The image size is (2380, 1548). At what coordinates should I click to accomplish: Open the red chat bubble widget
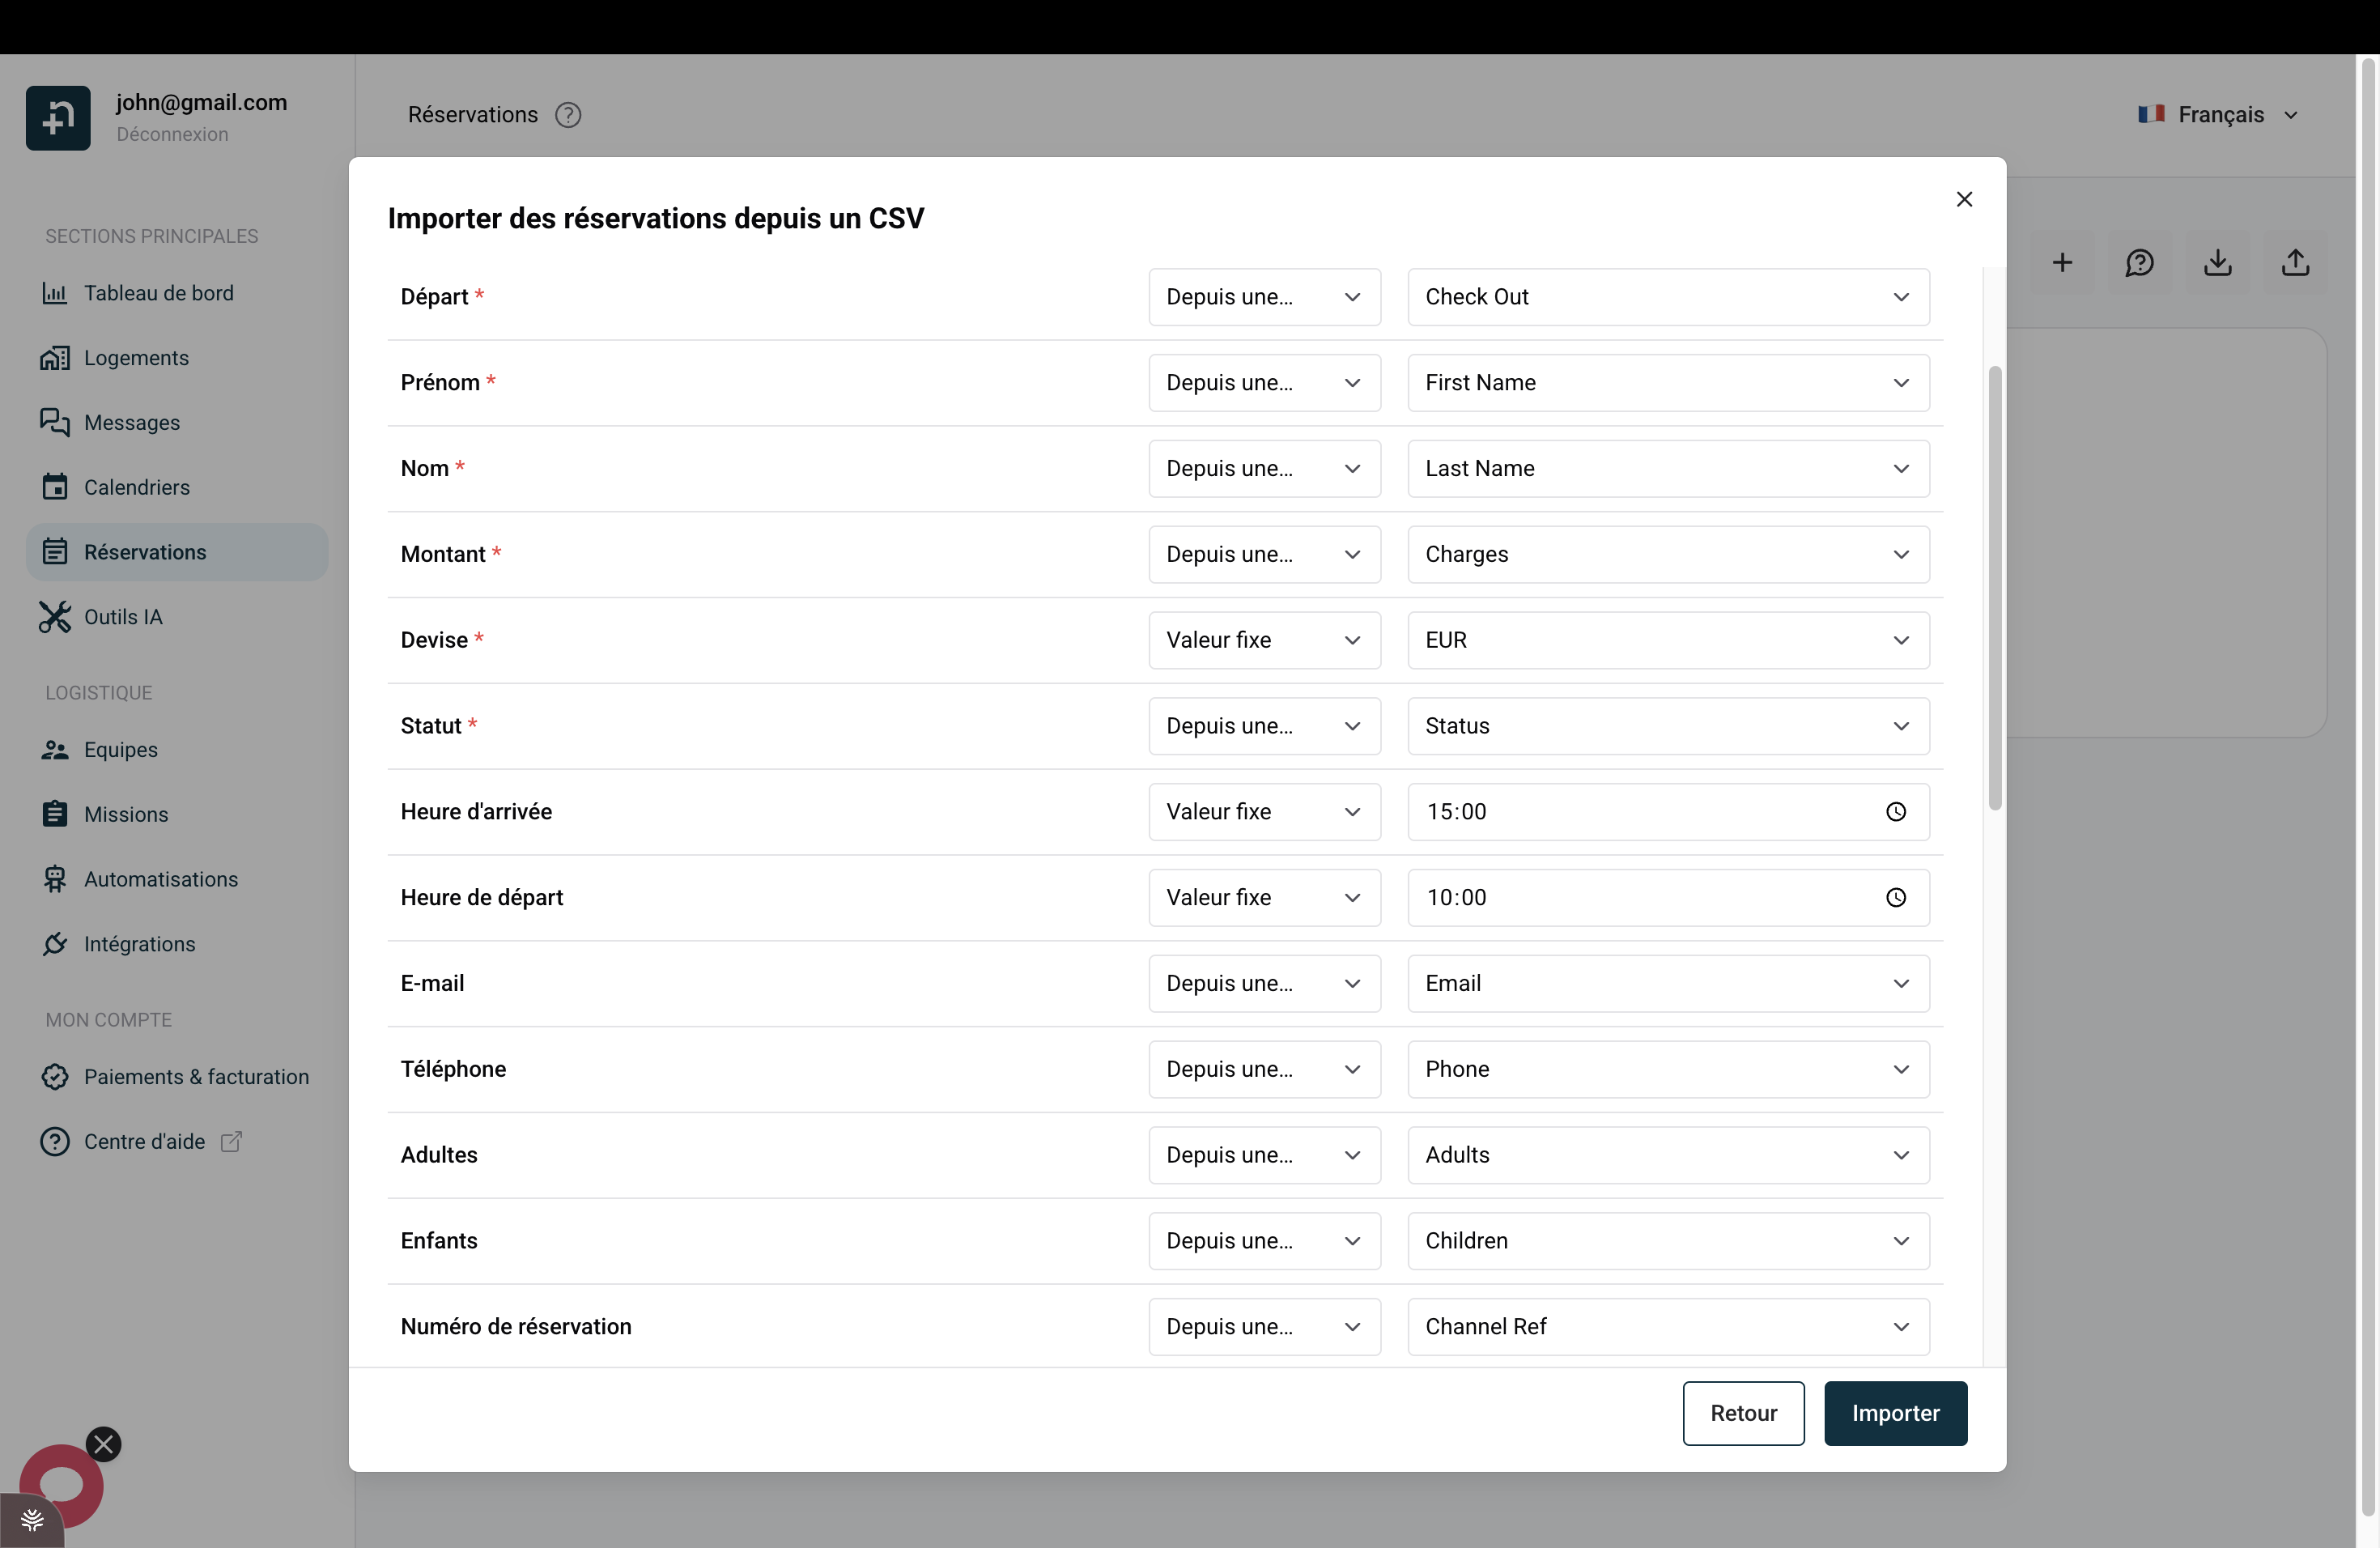coord(61,1485)
